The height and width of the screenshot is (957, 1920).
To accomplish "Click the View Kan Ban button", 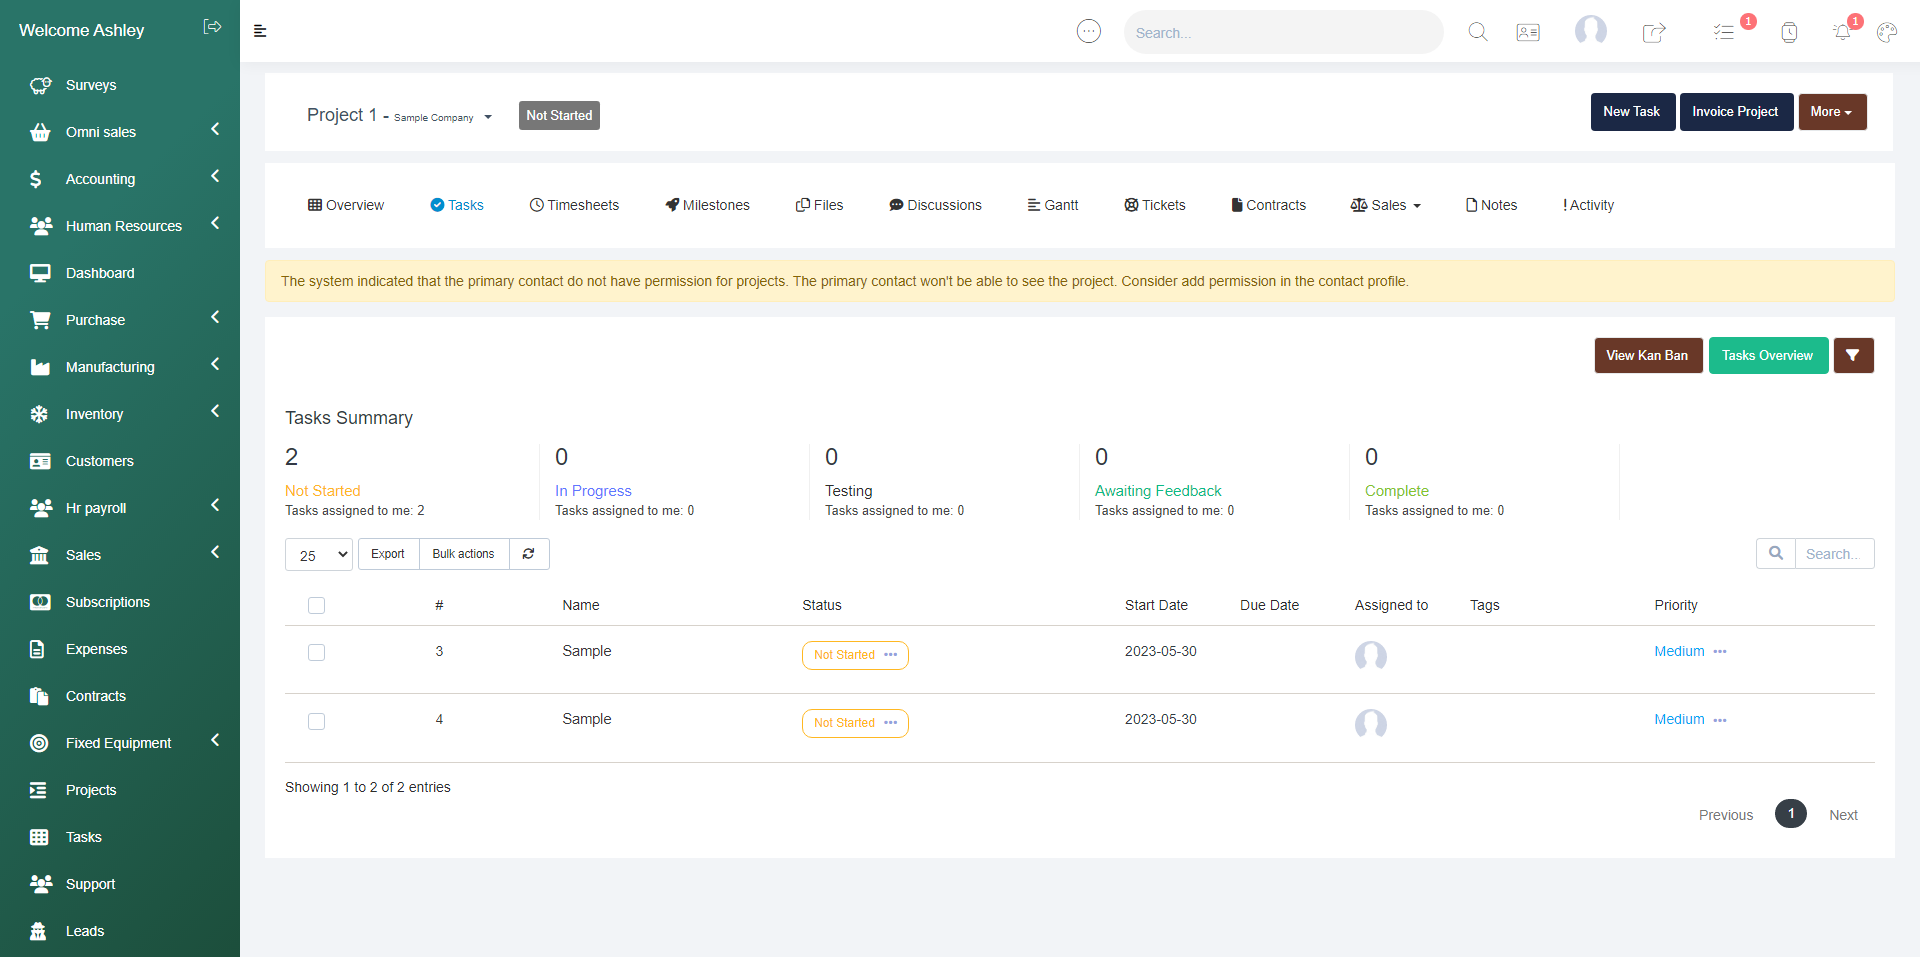I will coord(1647,356).
